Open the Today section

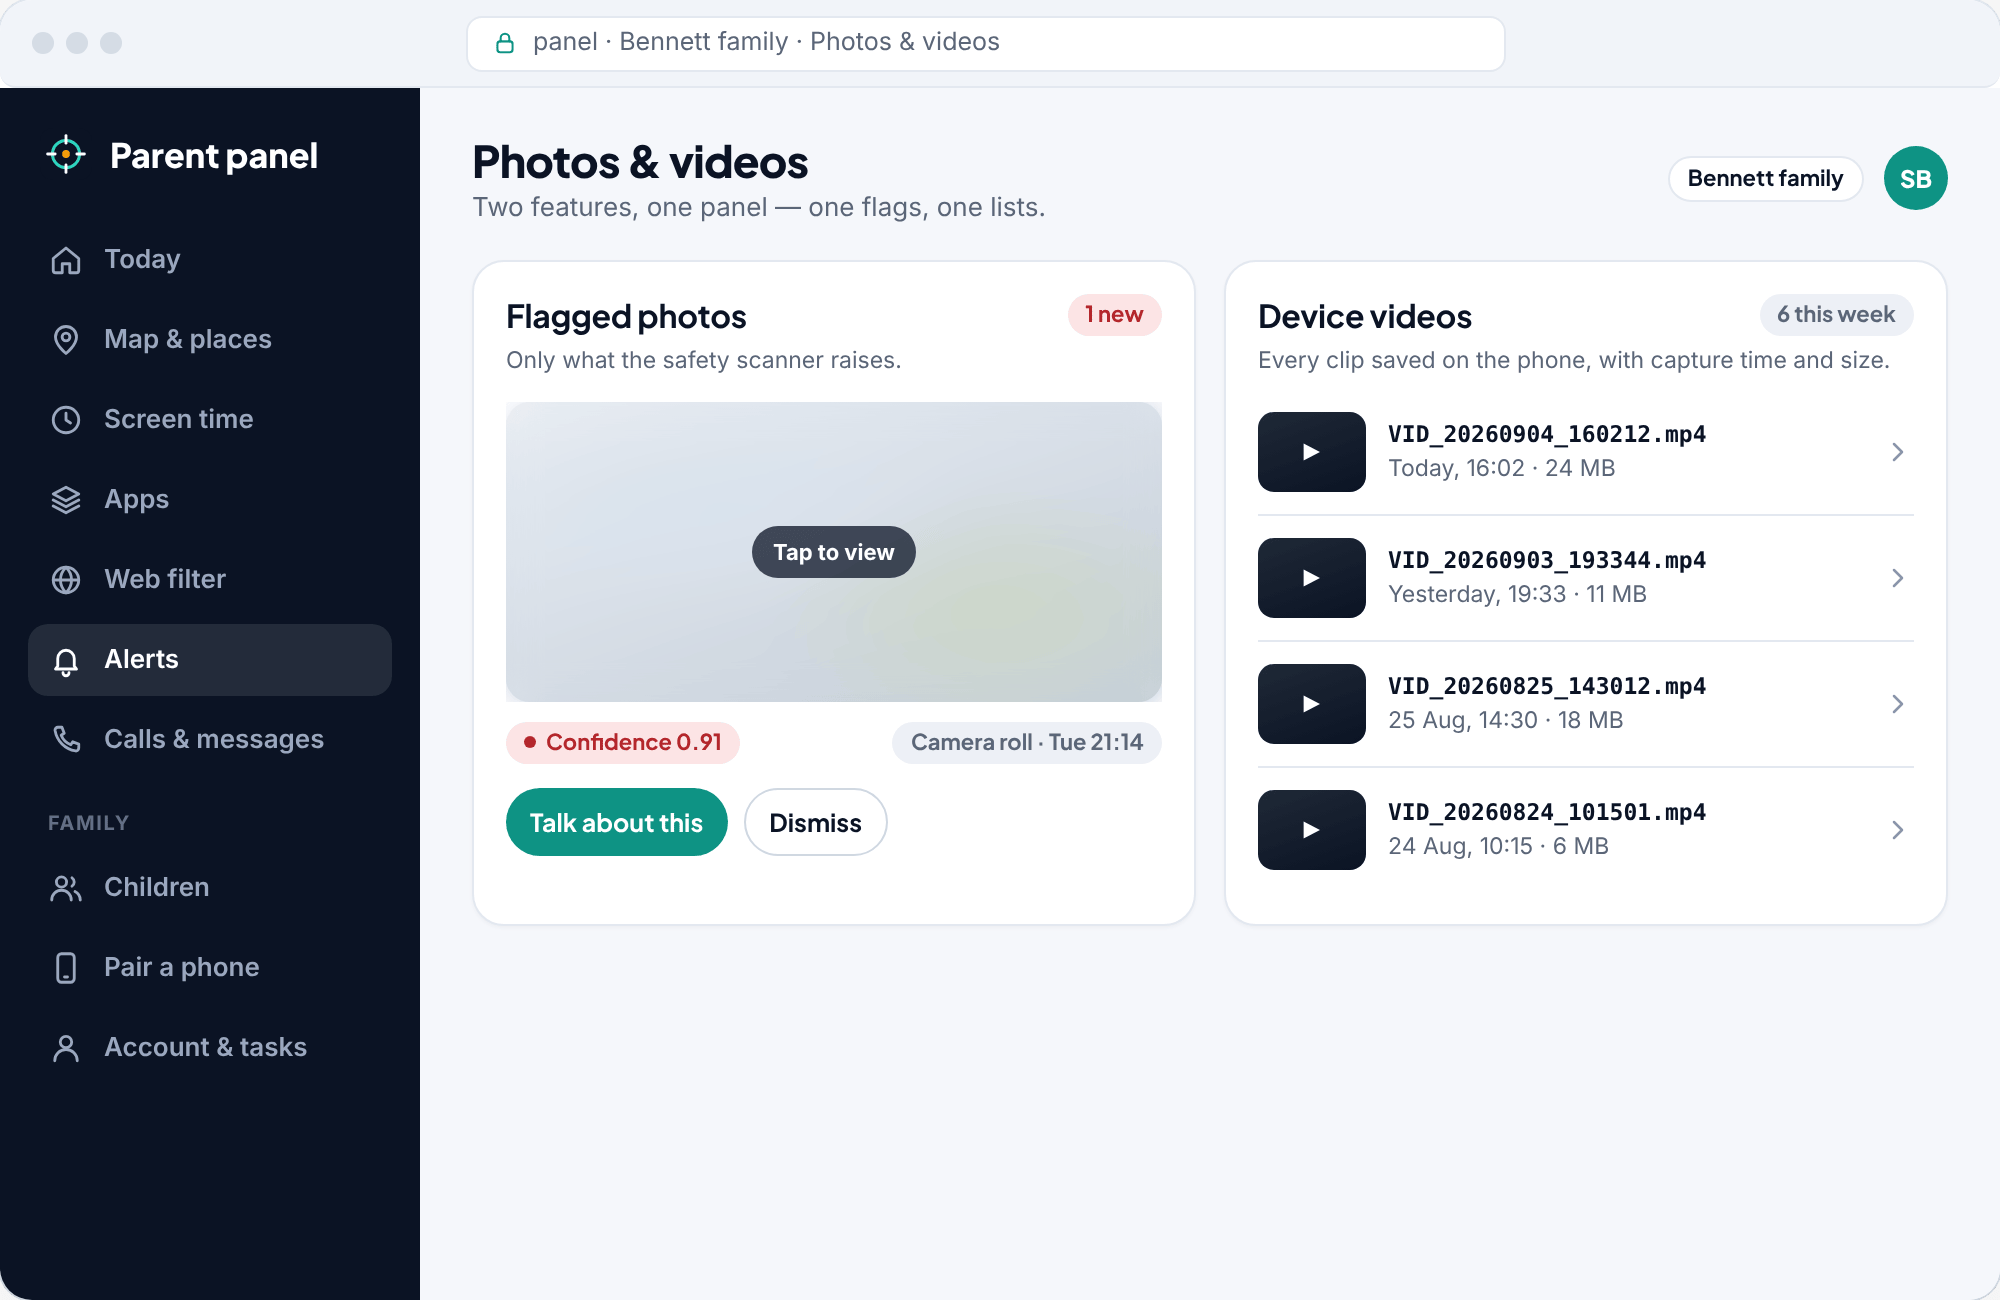210,260
